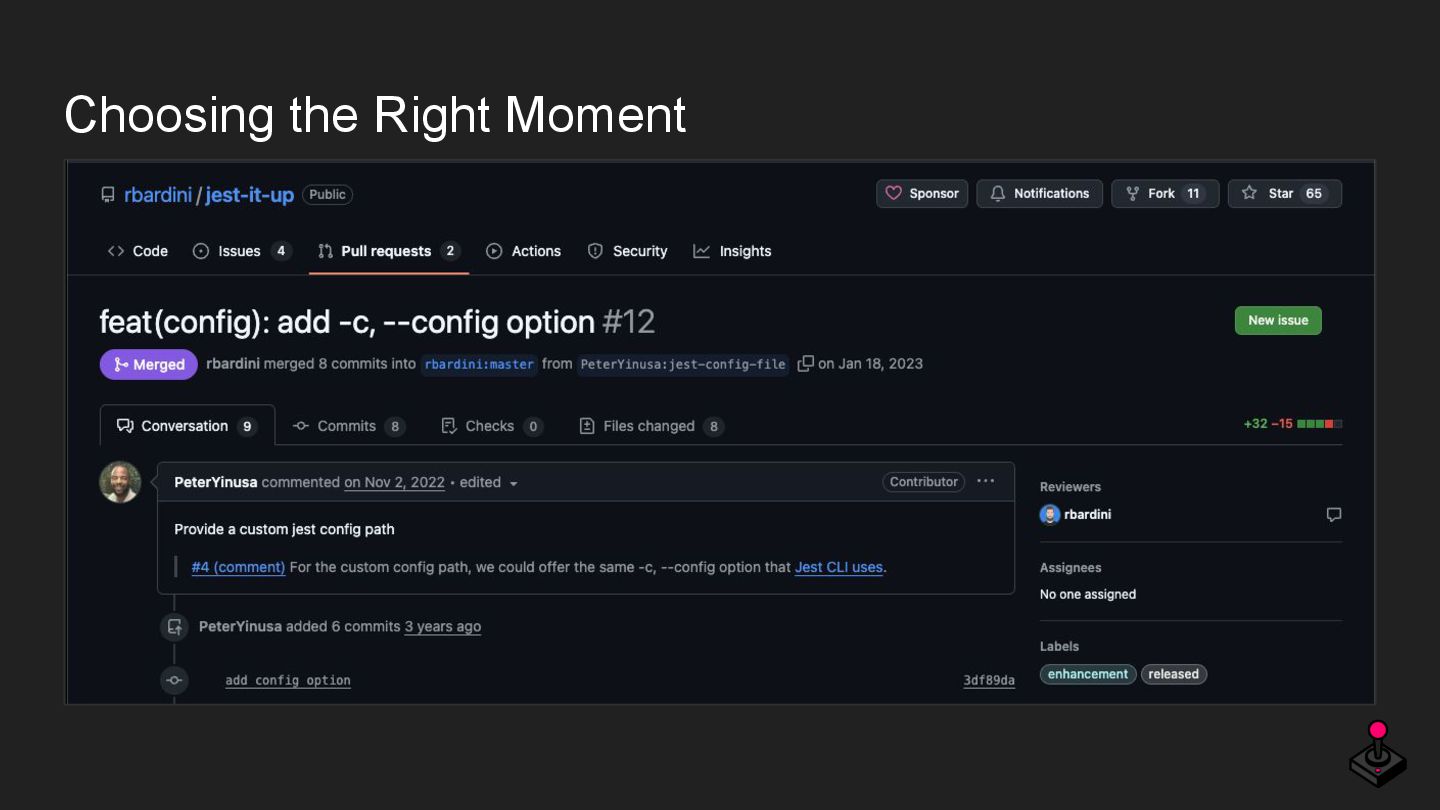Click the enhancement label
The height and width of the screenshot is (810, 1440).
pos(1088,674)
